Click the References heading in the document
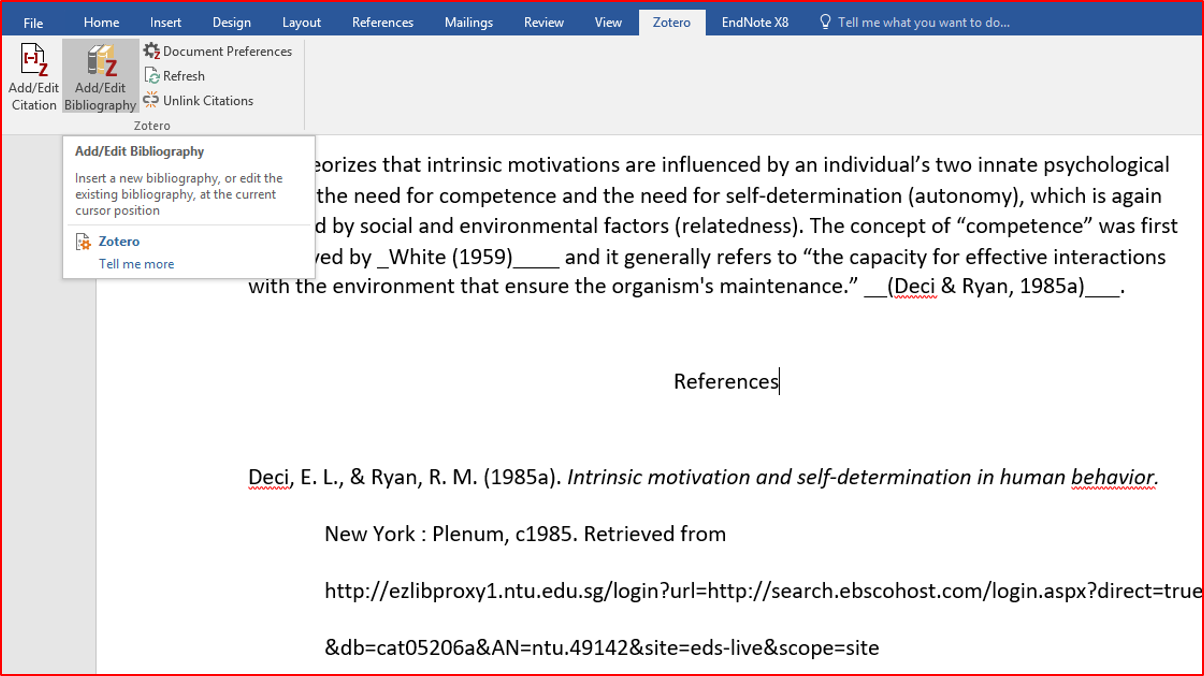Image resolution: width=1204 pixels, height=676 pixels. click(725, 382)
